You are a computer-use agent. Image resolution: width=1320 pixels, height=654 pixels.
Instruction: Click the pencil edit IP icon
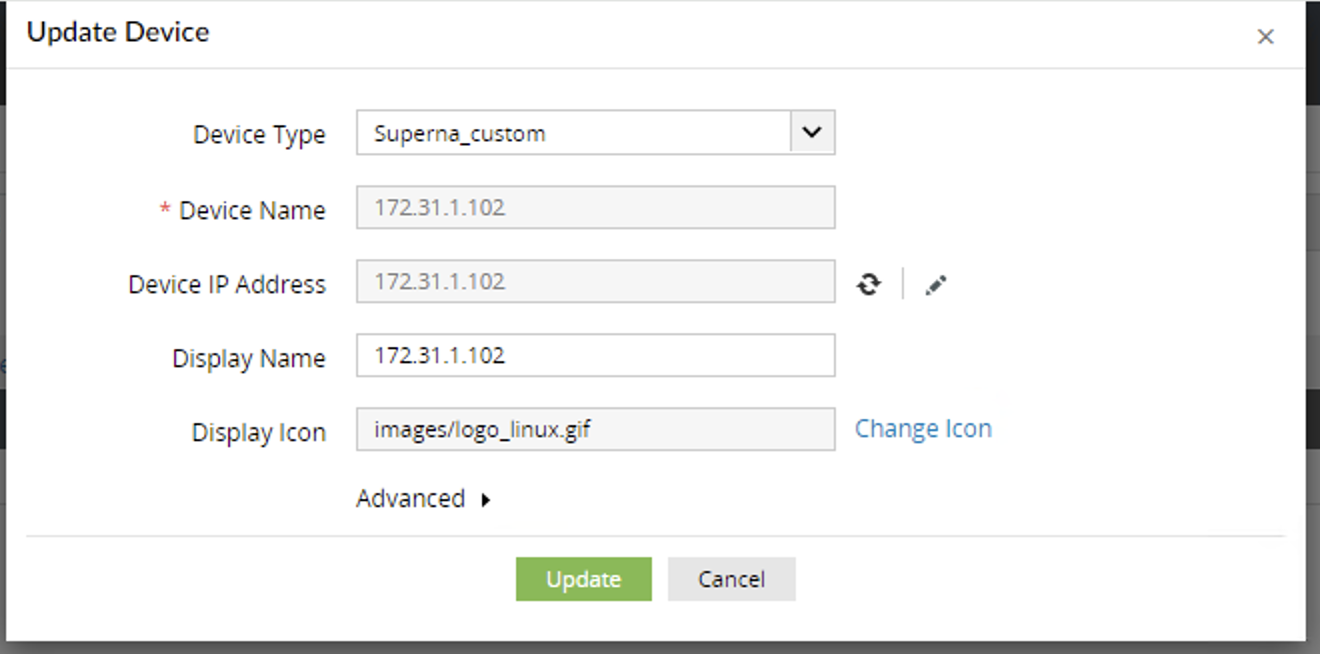tap(935, 285)
